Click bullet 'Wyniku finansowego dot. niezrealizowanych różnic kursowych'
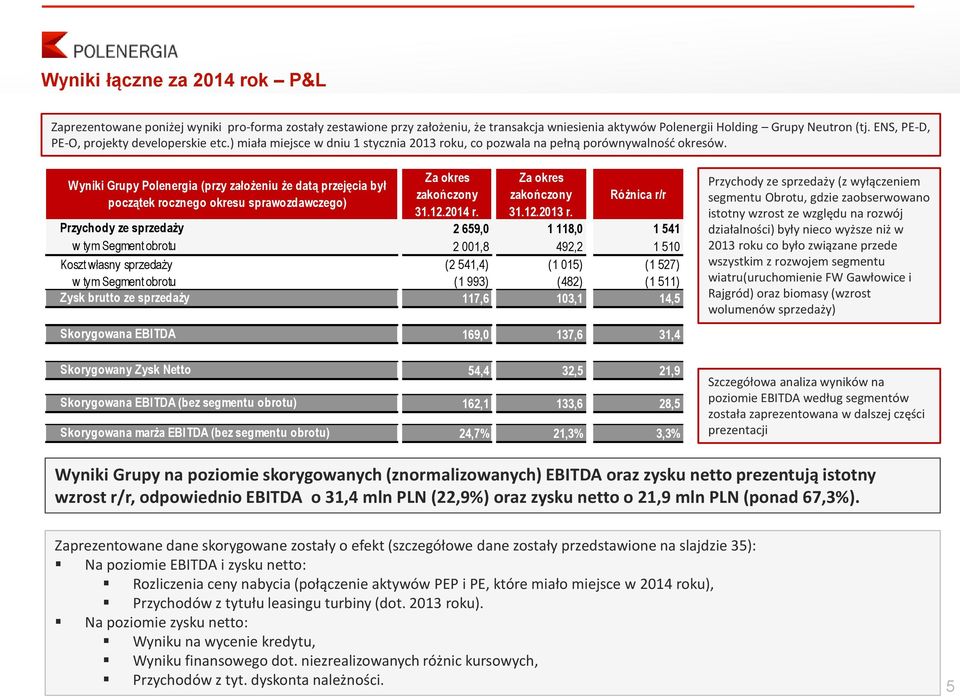Image resolution: width=960 pixels, height=697 pixels. pyautogui.click(x=335, y=660)
